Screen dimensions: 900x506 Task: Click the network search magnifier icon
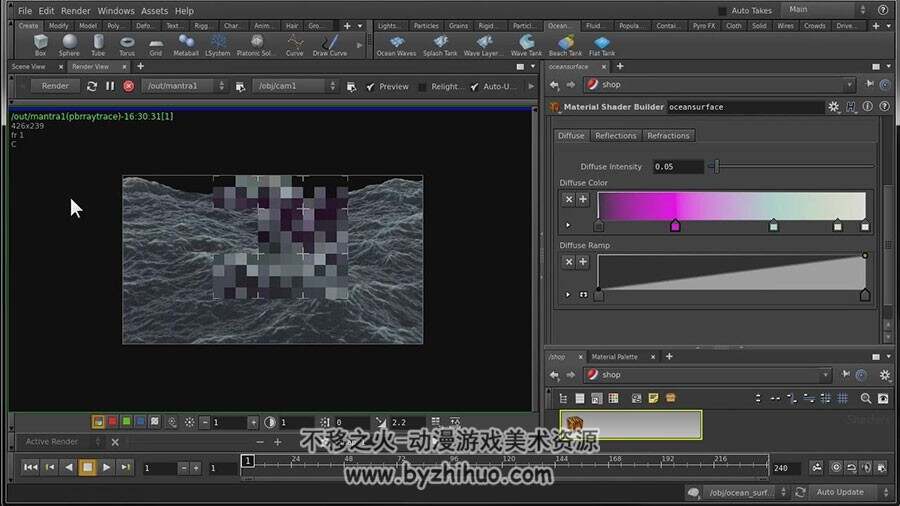866,398
